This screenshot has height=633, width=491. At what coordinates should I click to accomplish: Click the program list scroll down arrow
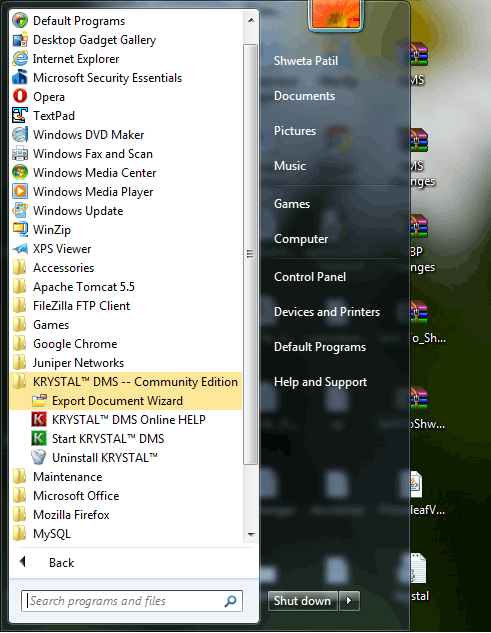point(251,534)
